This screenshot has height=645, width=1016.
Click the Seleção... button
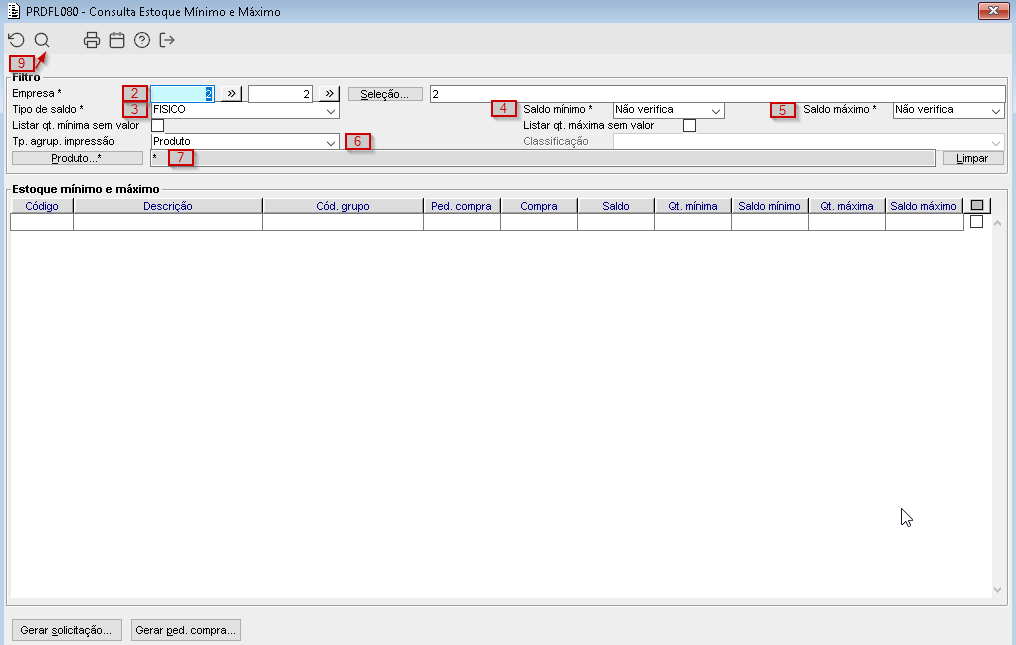(x=385, y=94)
